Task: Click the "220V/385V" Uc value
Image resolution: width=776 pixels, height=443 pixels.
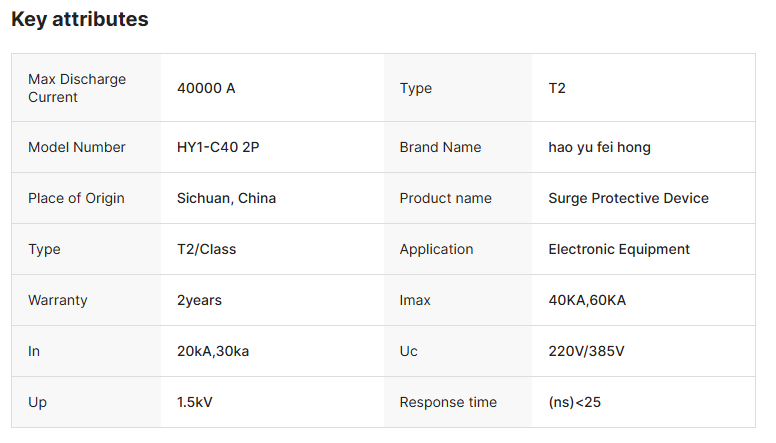Action: [586, 351]
